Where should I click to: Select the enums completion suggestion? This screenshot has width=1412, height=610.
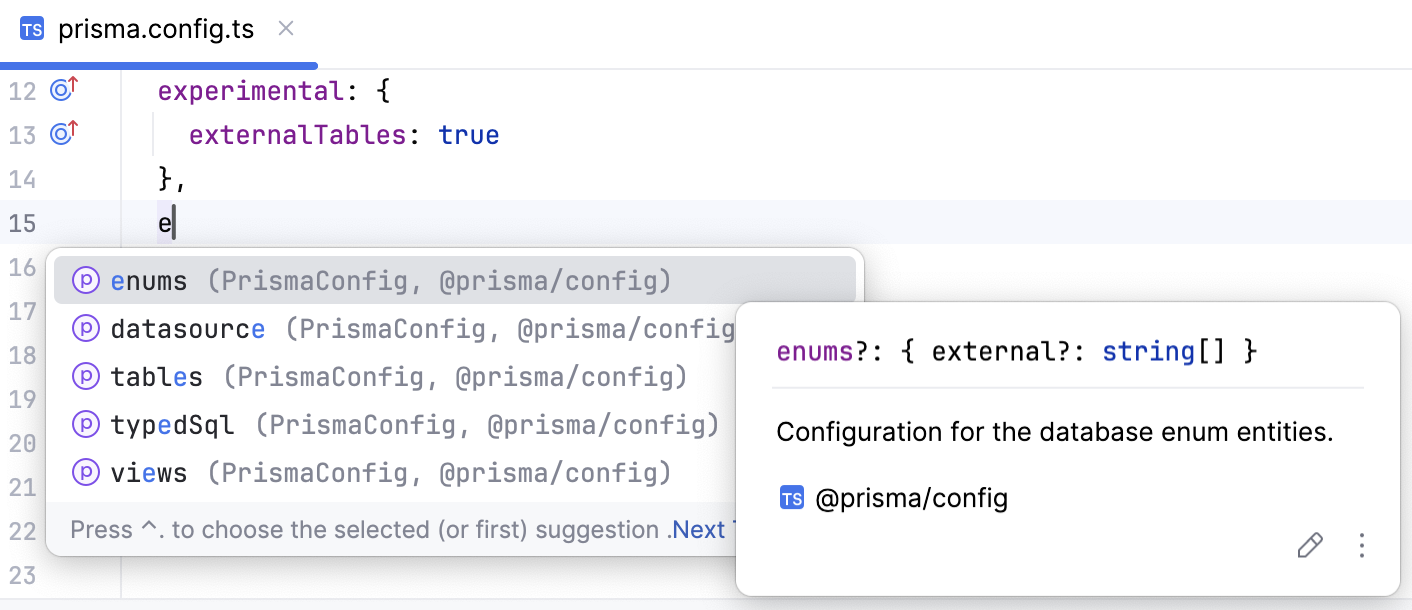point(150,280)
